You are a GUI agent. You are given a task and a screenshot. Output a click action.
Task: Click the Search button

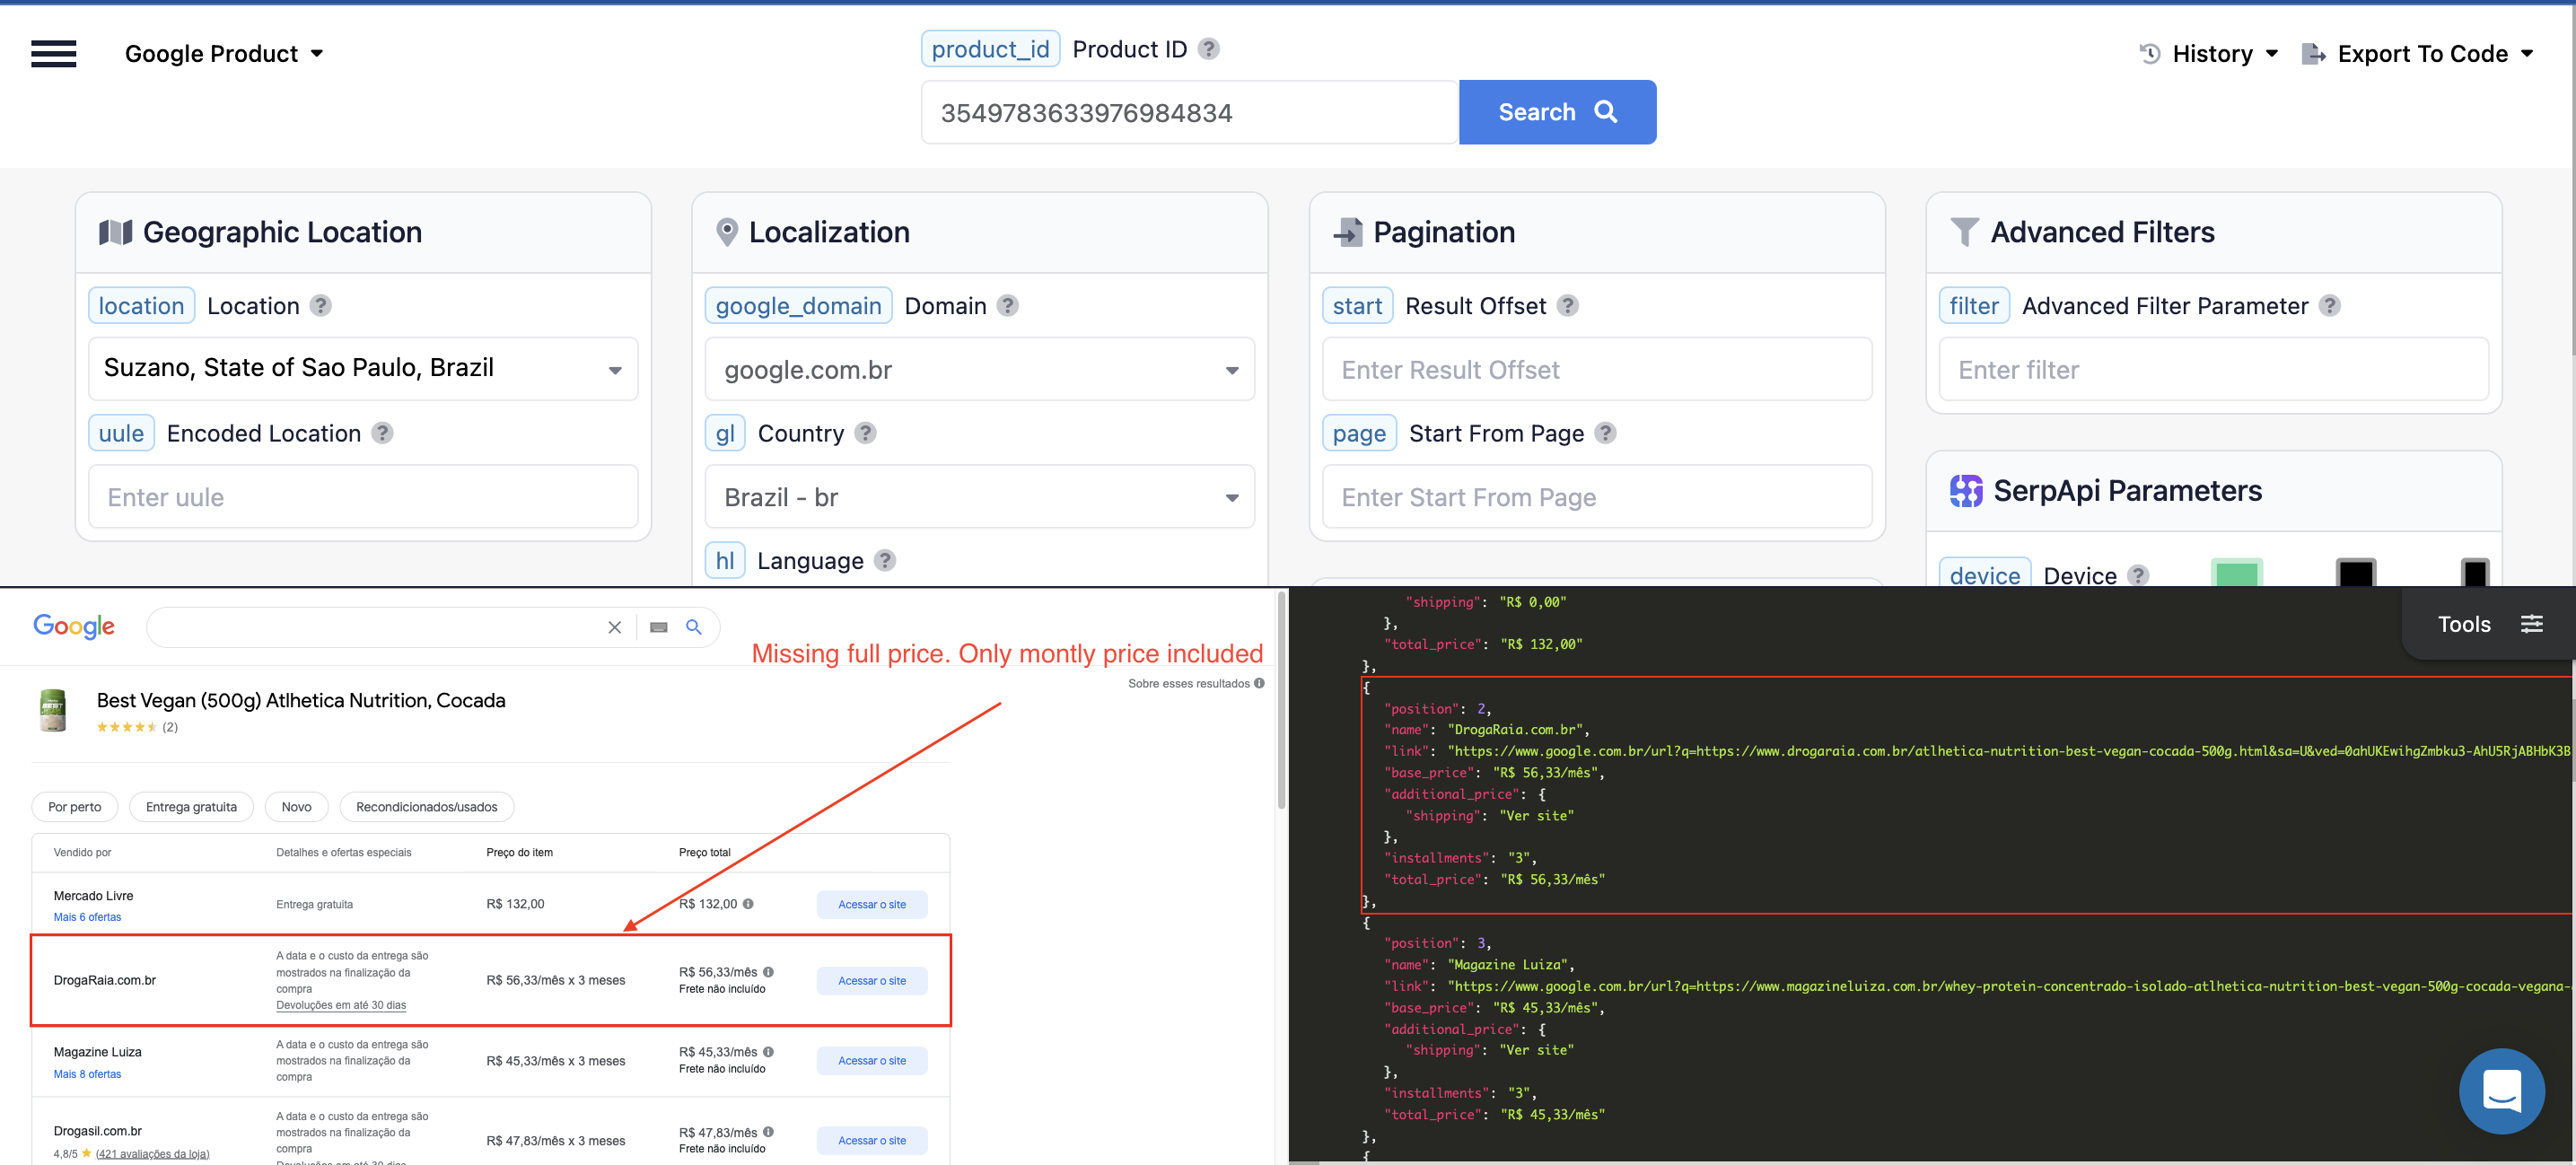[x=1557, y=112]
